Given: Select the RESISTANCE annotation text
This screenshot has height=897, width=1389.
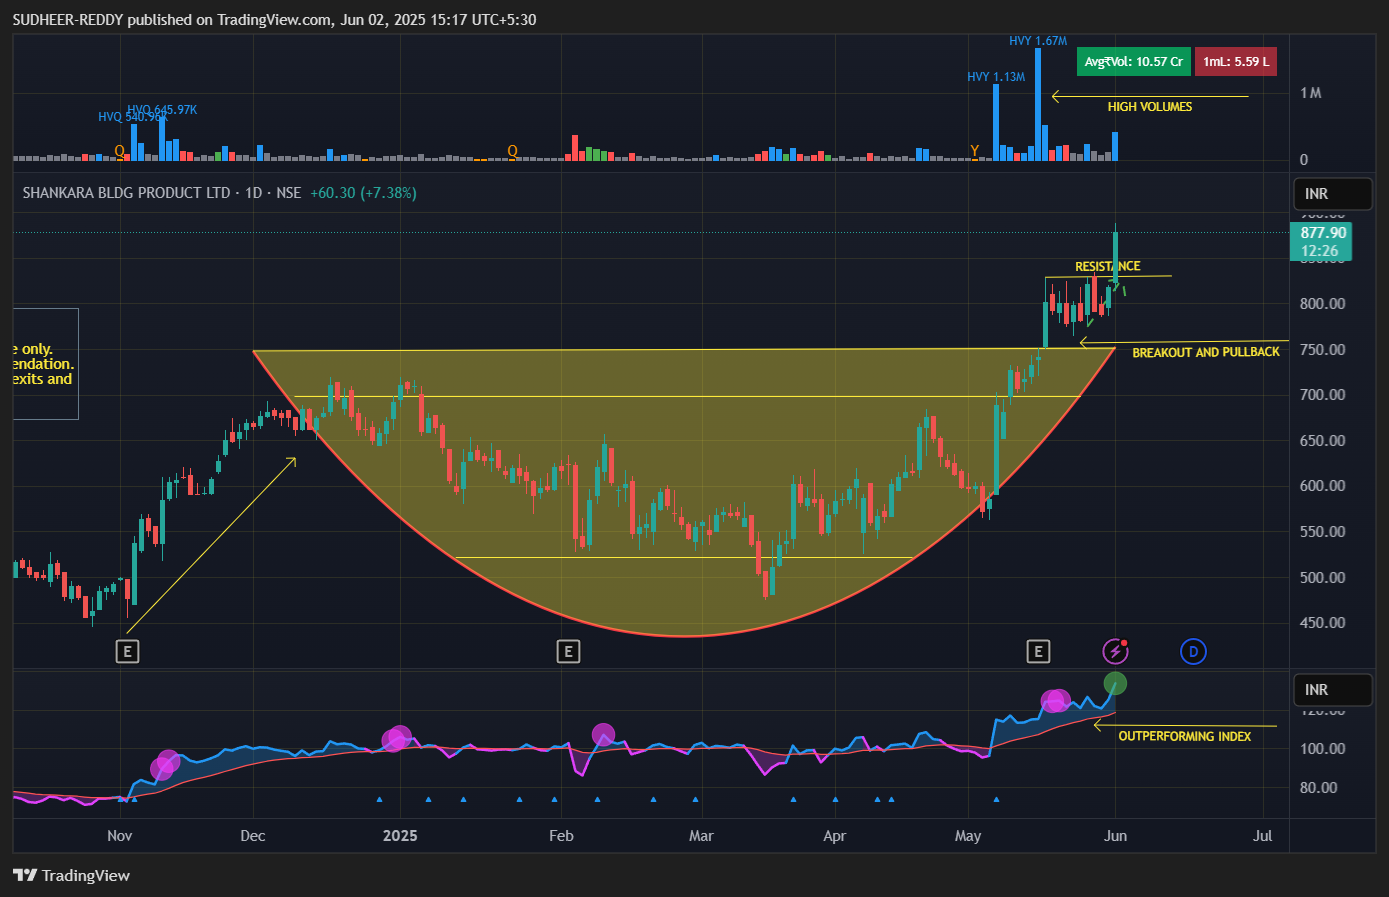Looking at the screenshot, I should tap(1107, 266).
